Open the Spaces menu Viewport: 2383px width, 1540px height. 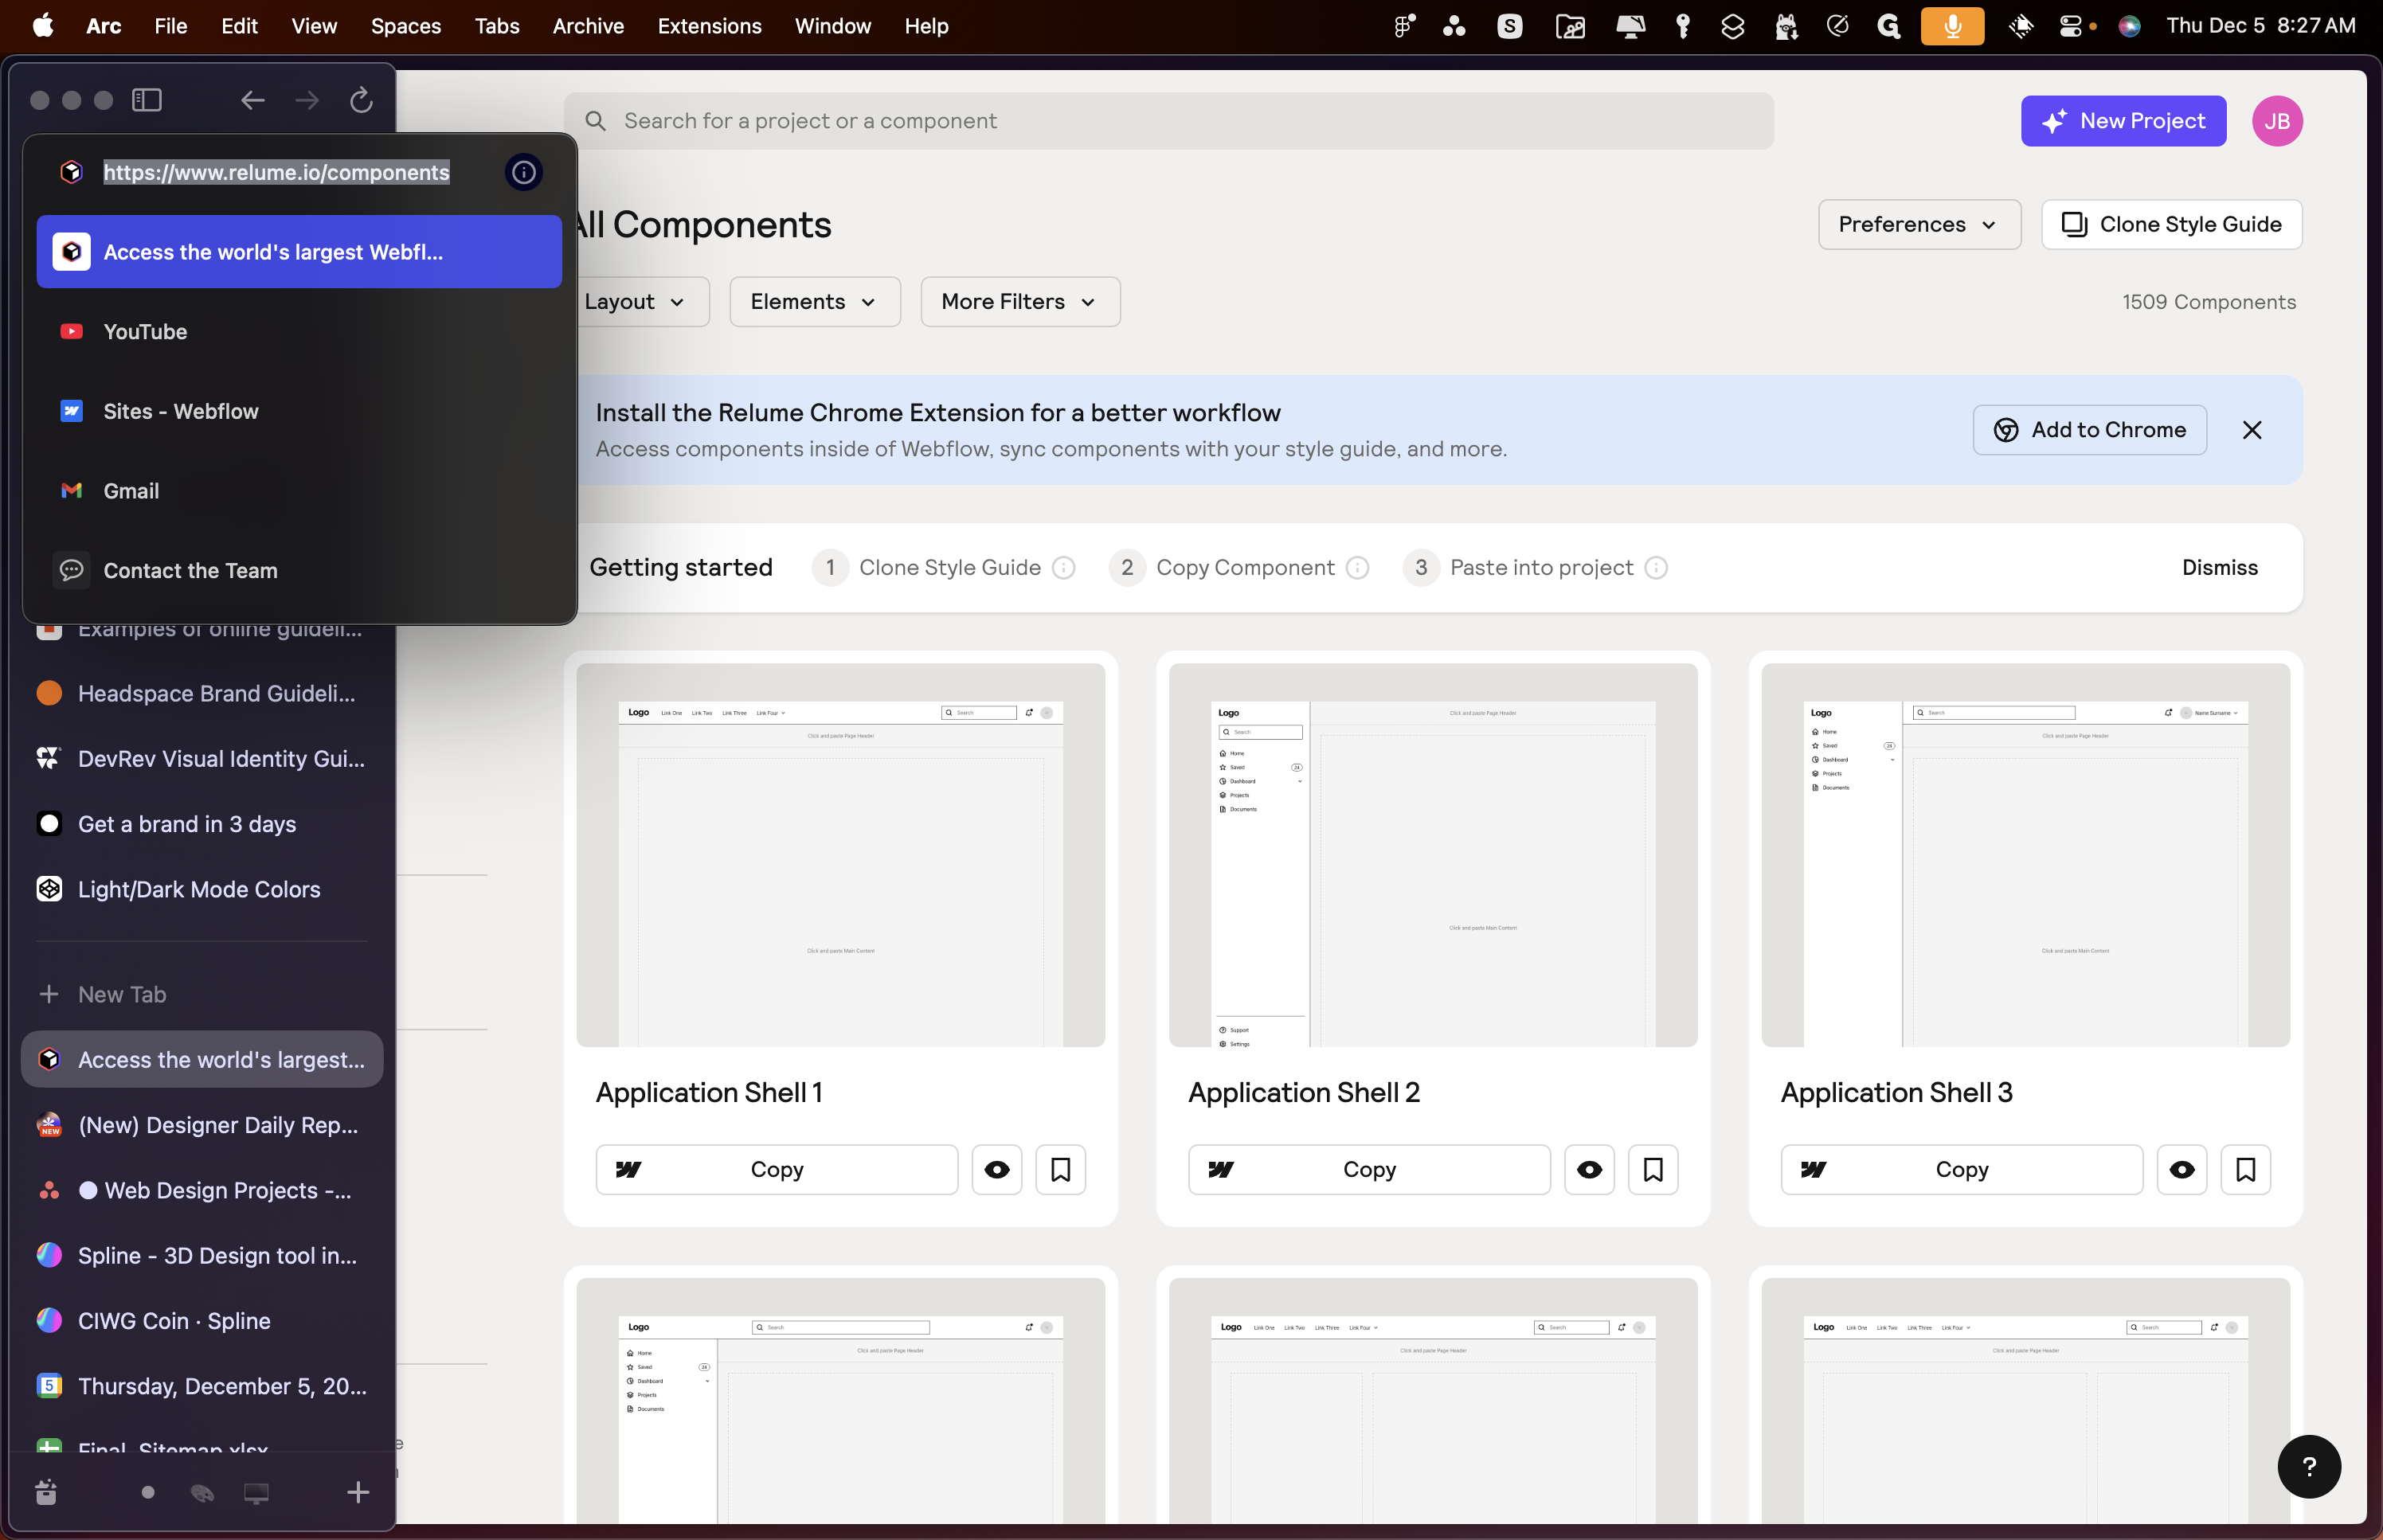click(406, 26)
